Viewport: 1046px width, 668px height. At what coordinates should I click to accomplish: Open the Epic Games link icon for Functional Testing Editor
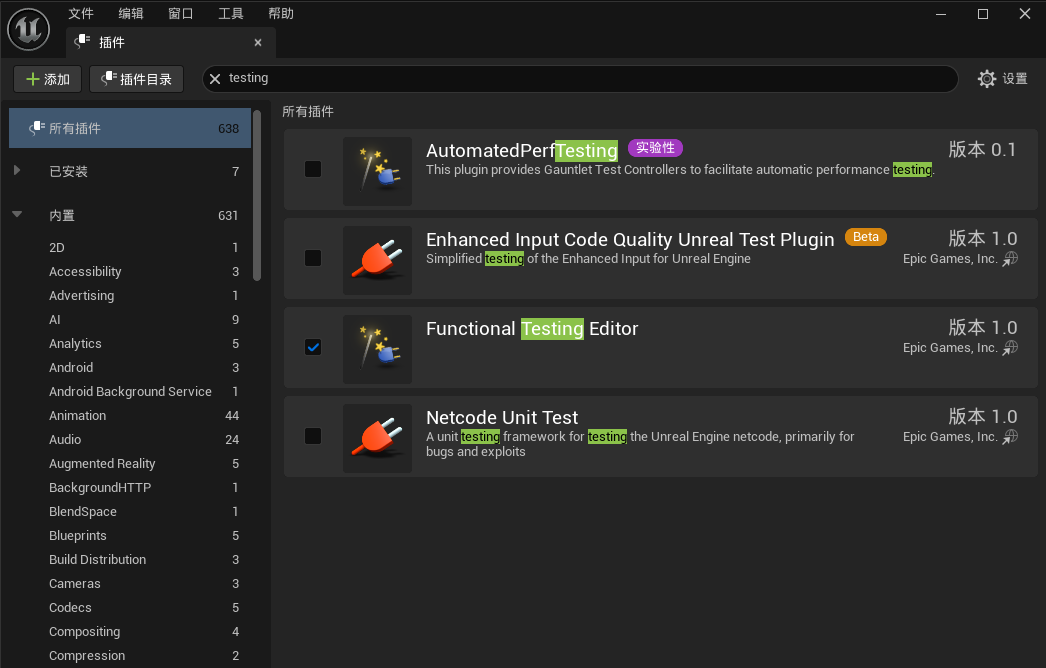(1011, 348)
